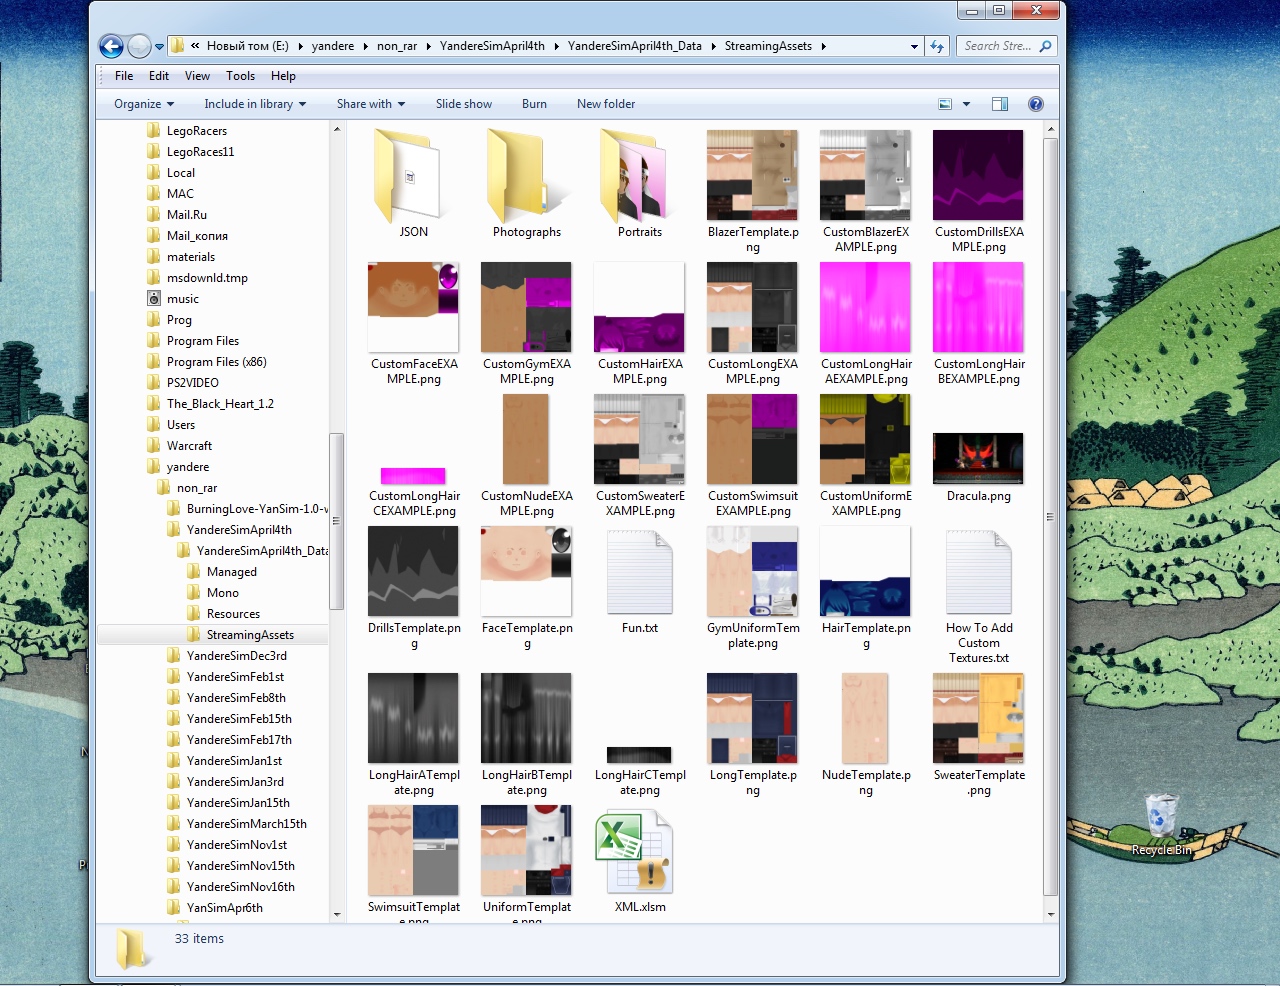Open the Organize dropdown menu

tap(144, 104)
